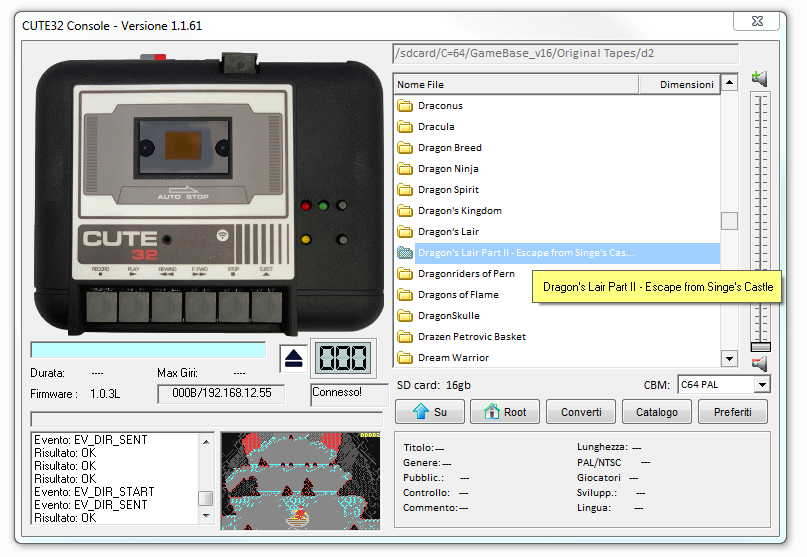
Task: Select Drazen Petrovic Basket folder icon
Action: click(405, 337)
